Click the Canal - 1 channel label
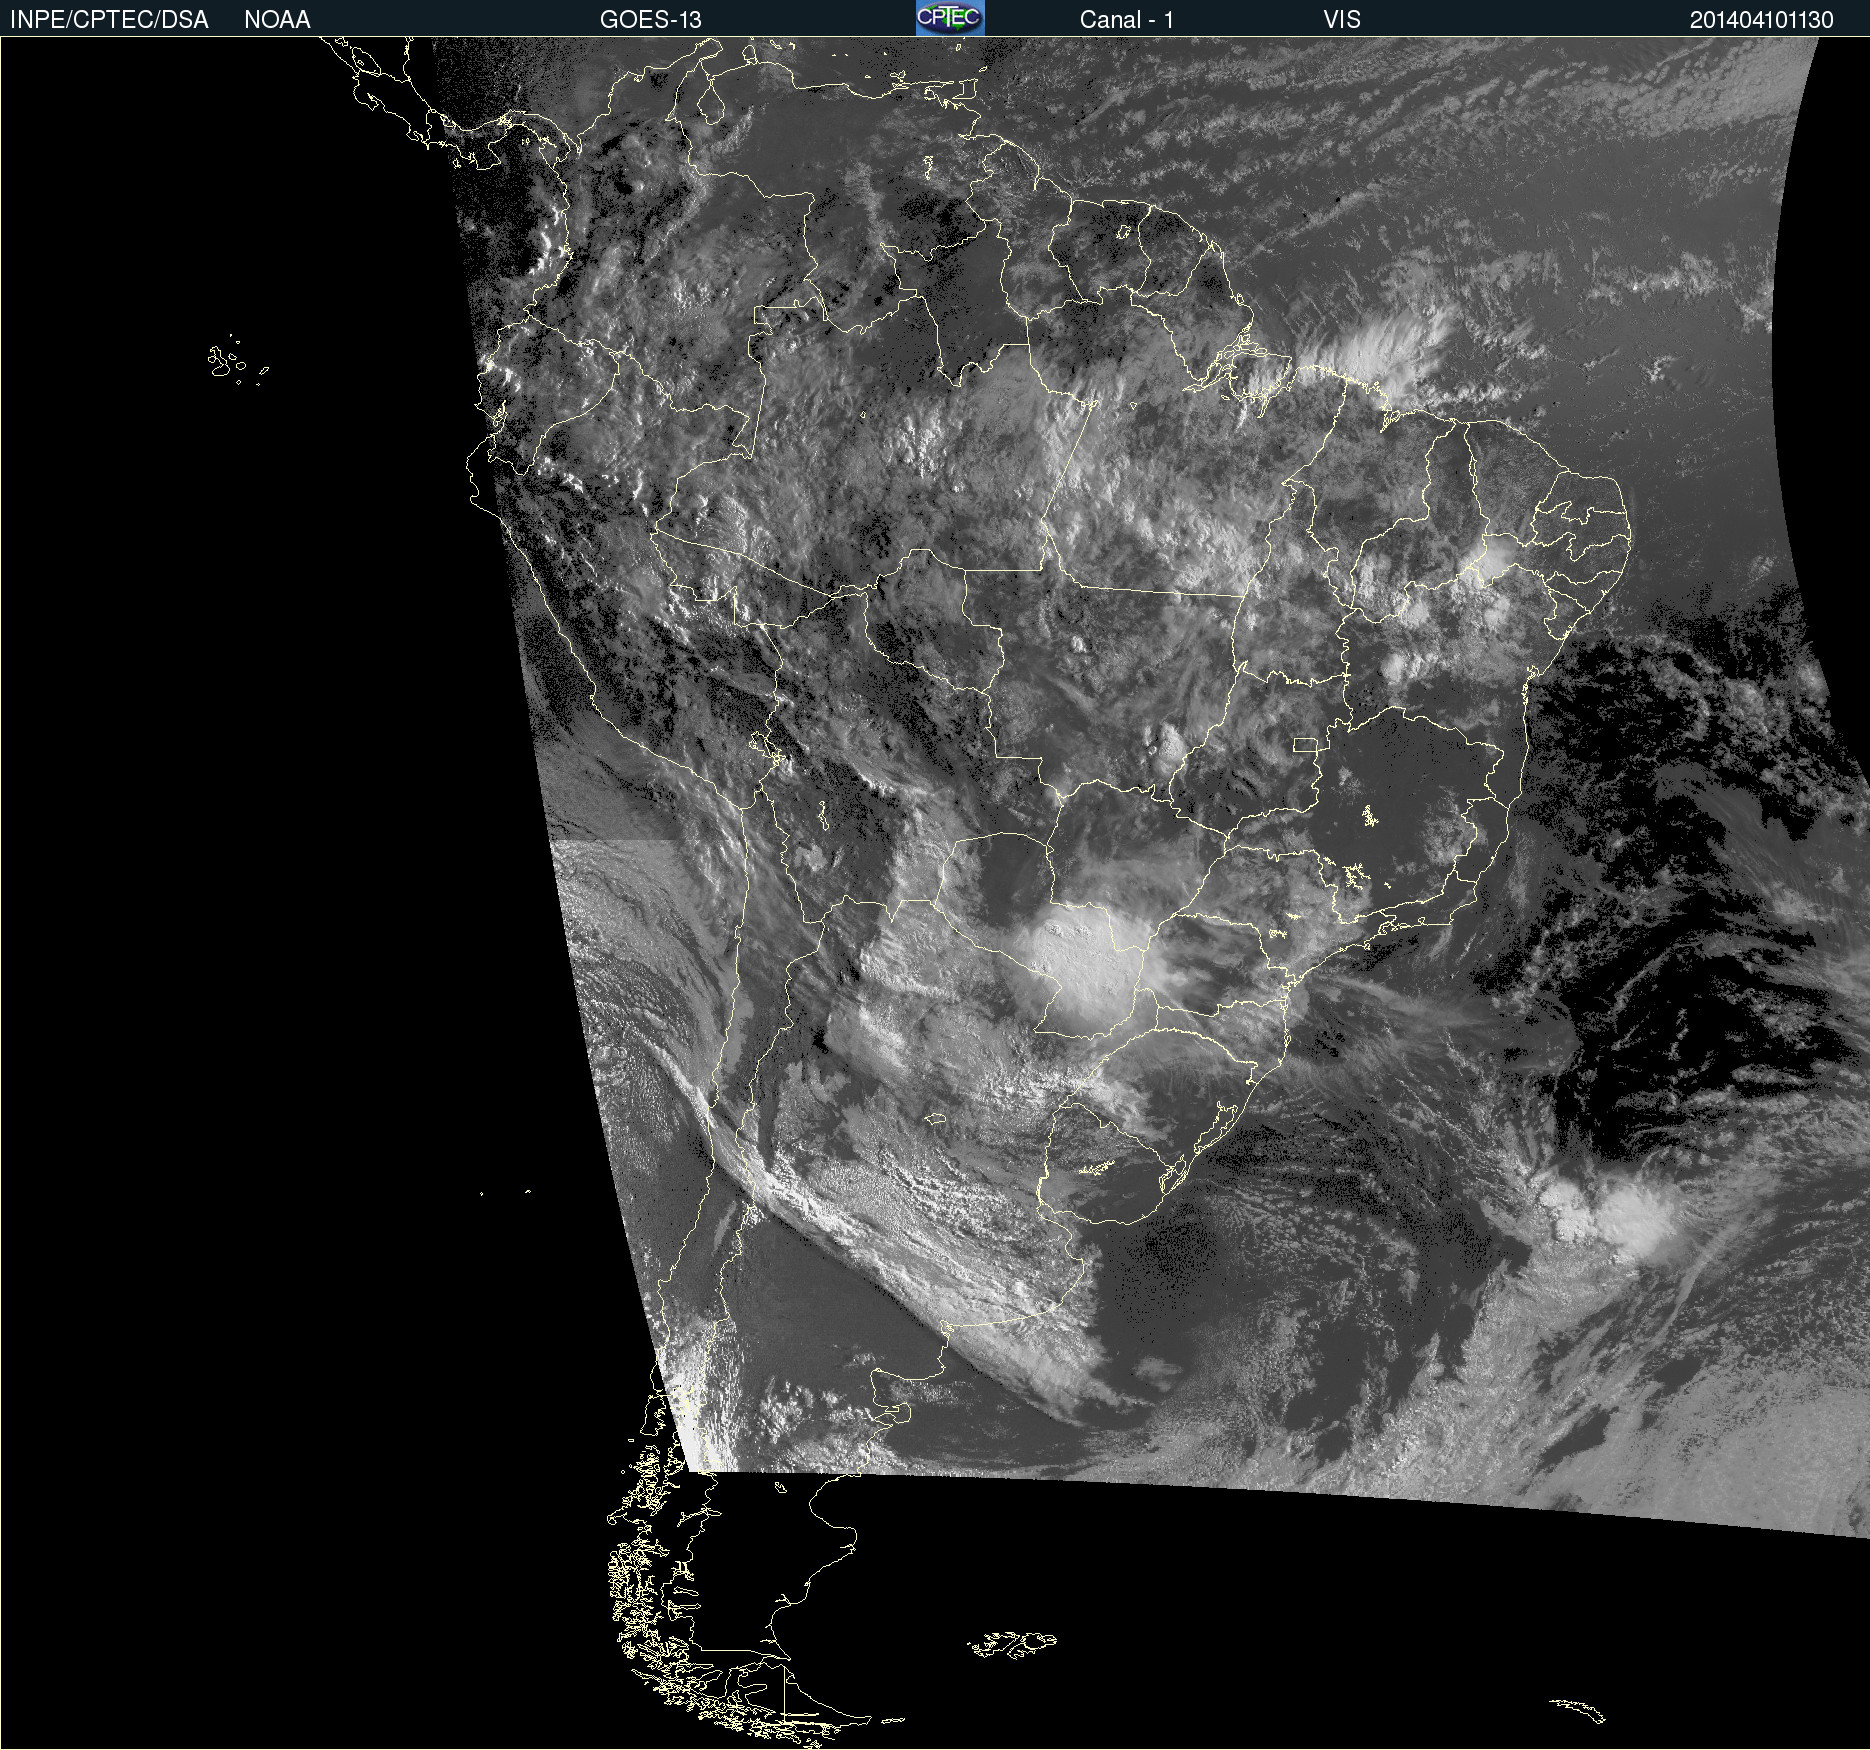Screen dimensions: 1870x1750 click(x=1127, y=20)
